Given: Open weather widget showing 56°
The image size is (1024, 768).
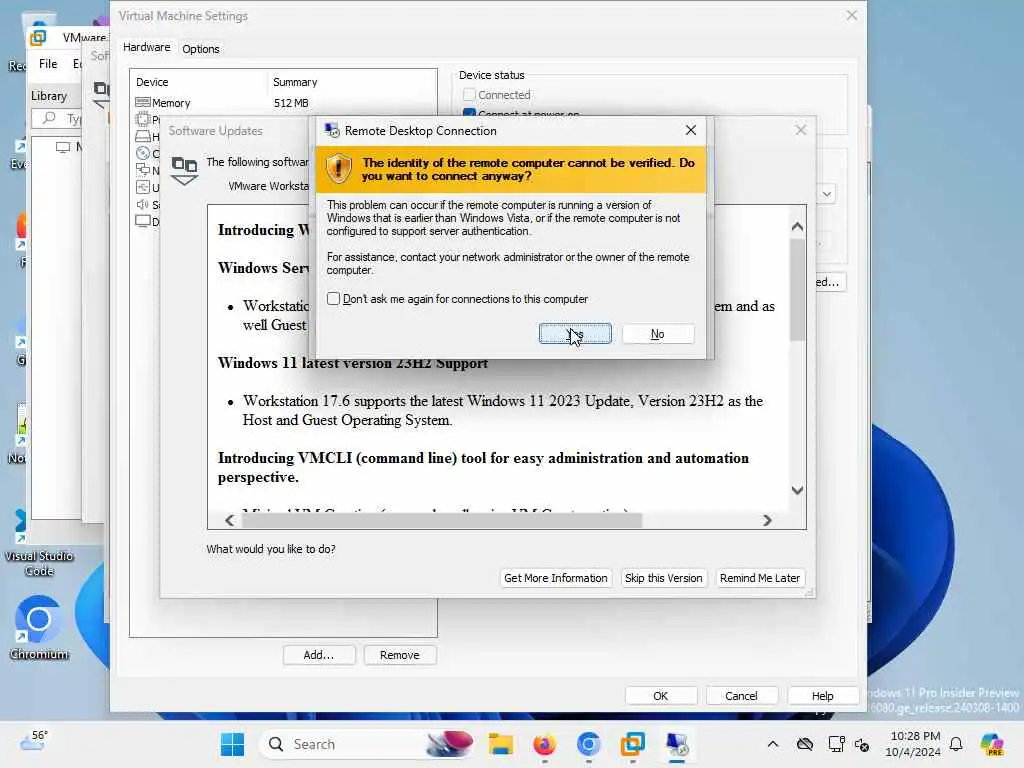Looking at the screenshot, I should [x=33, y=741].
